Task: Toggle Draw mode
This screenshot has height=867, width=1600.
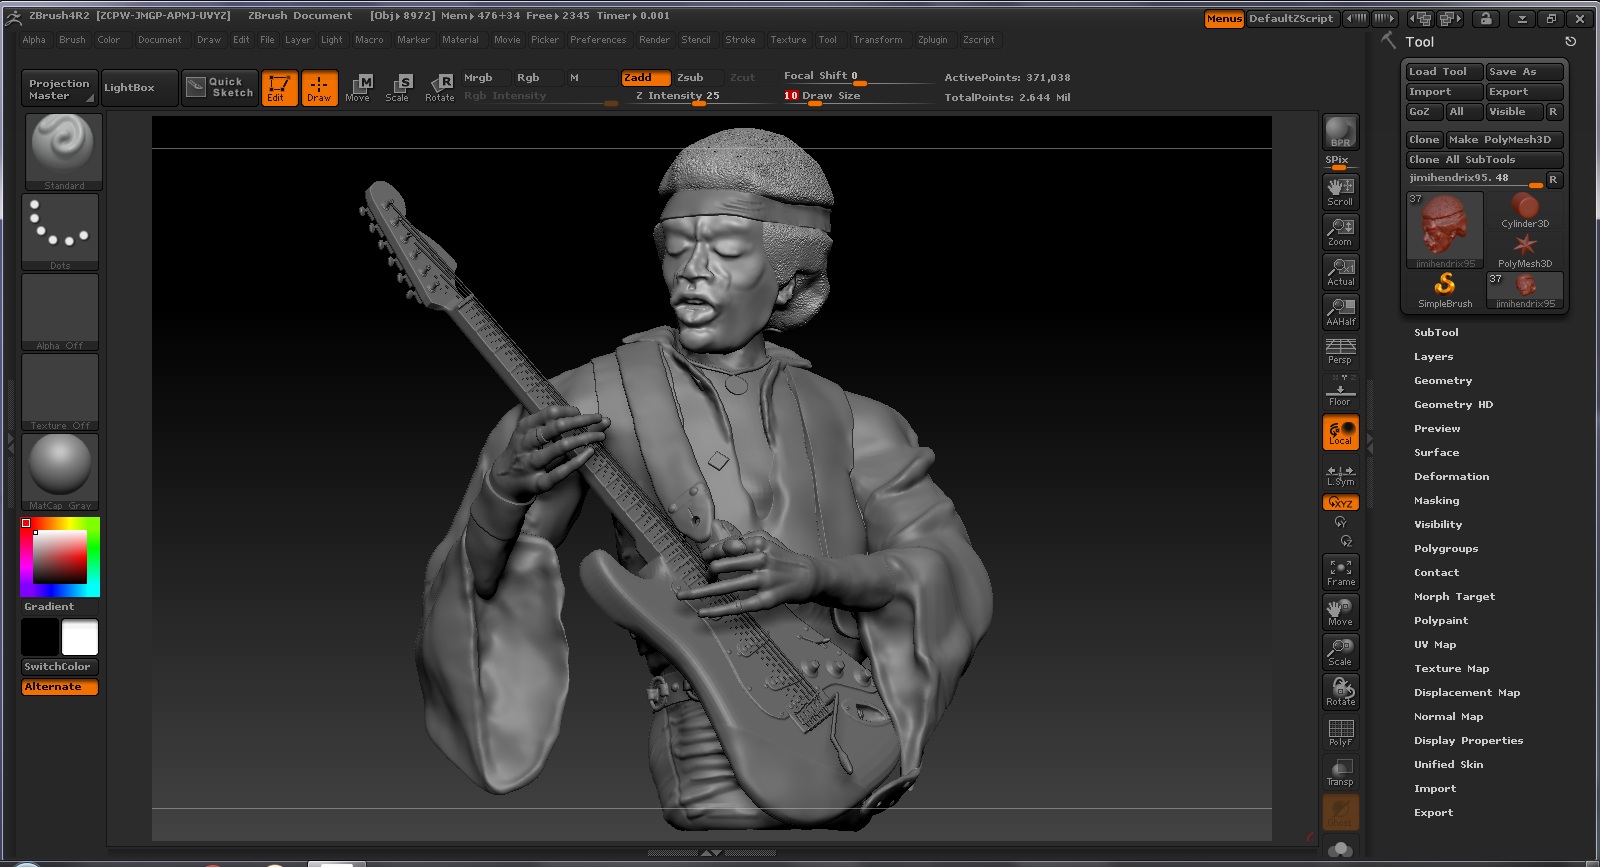Action: click(x=319, y=88)
